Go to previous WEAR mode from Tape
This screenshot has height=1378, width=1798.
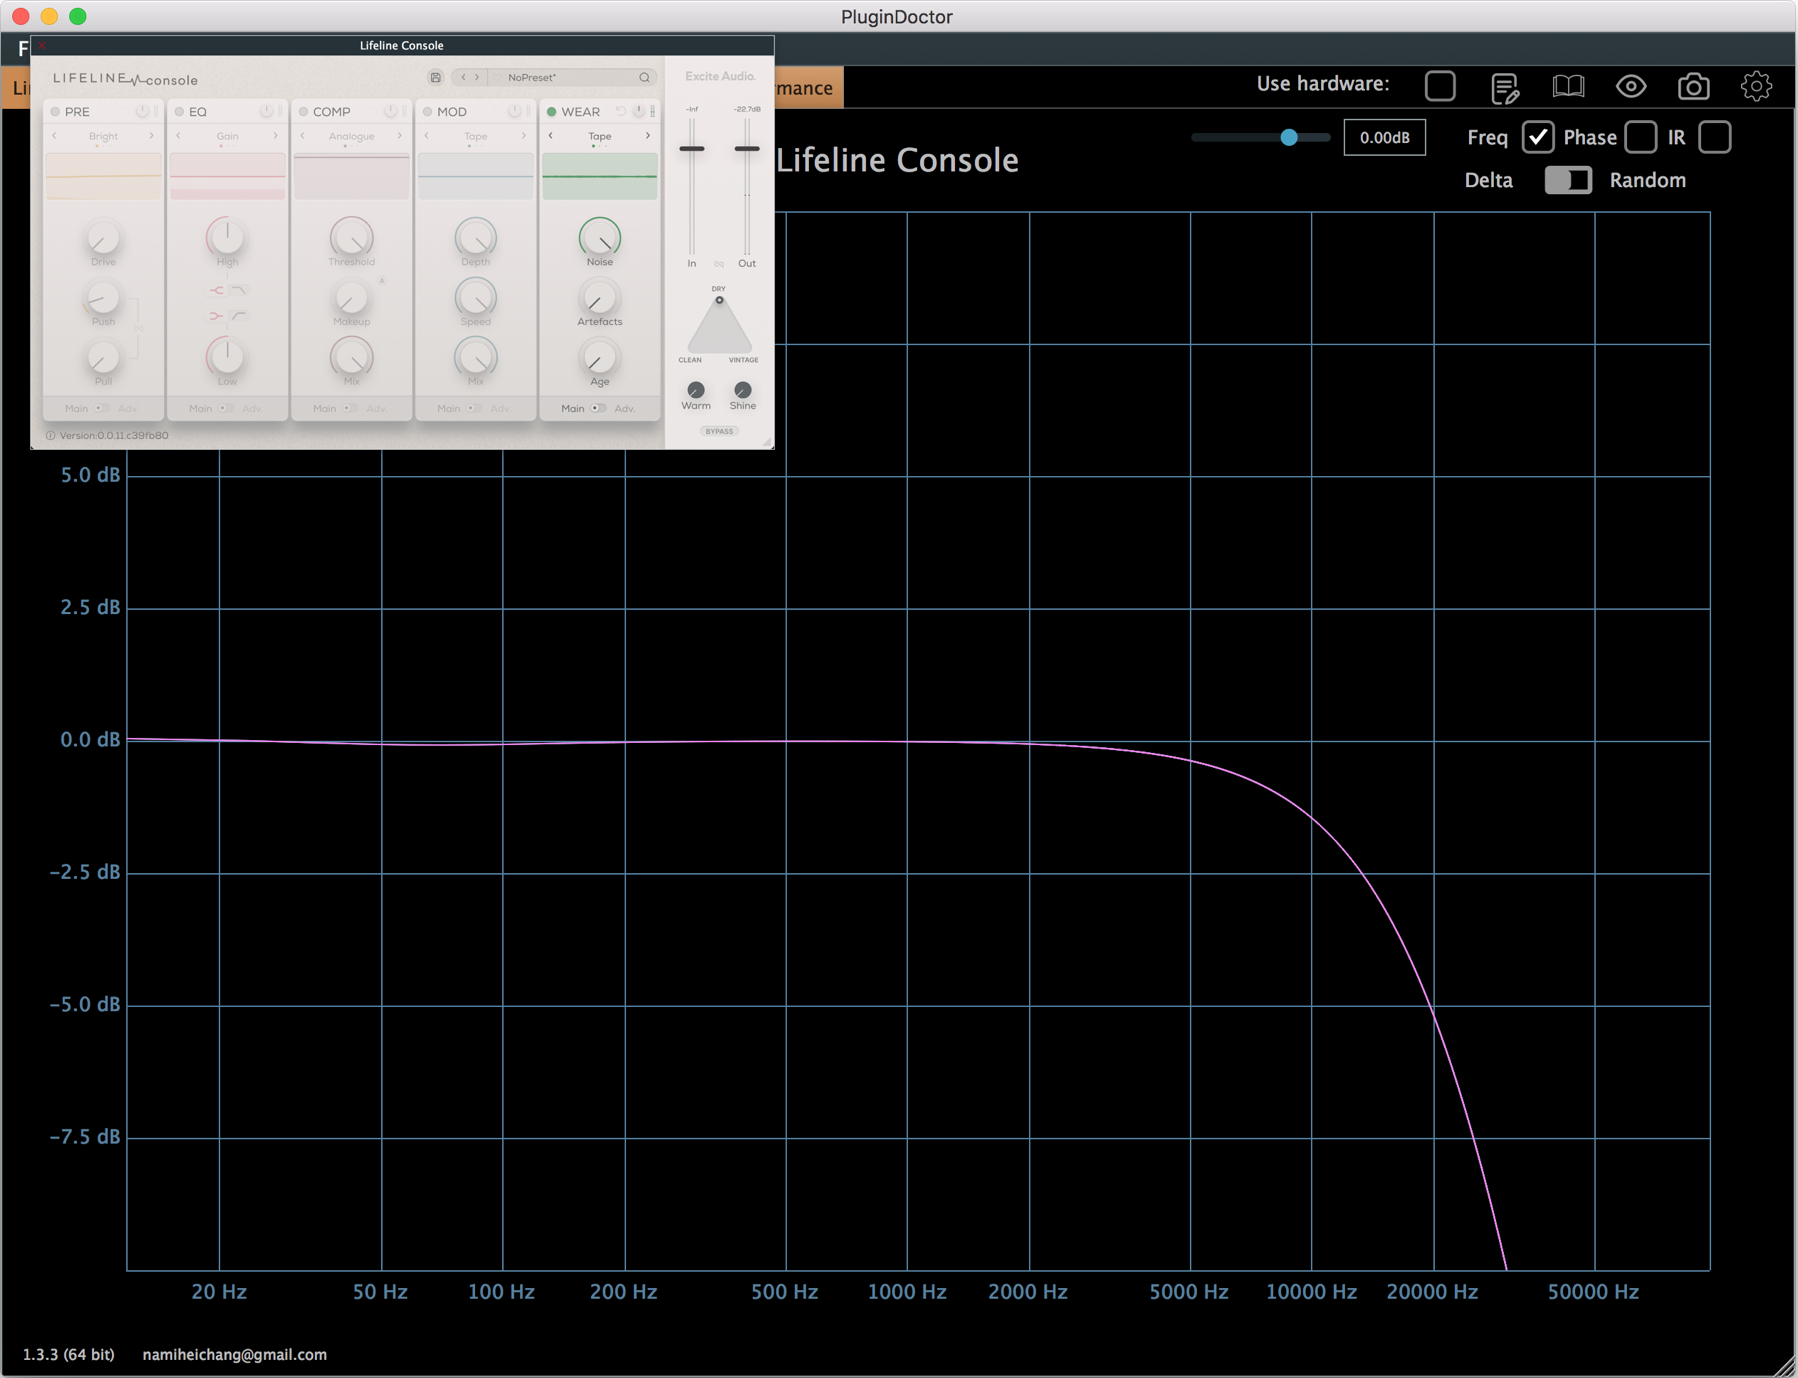pyautogui.click(x=551, y=136)
